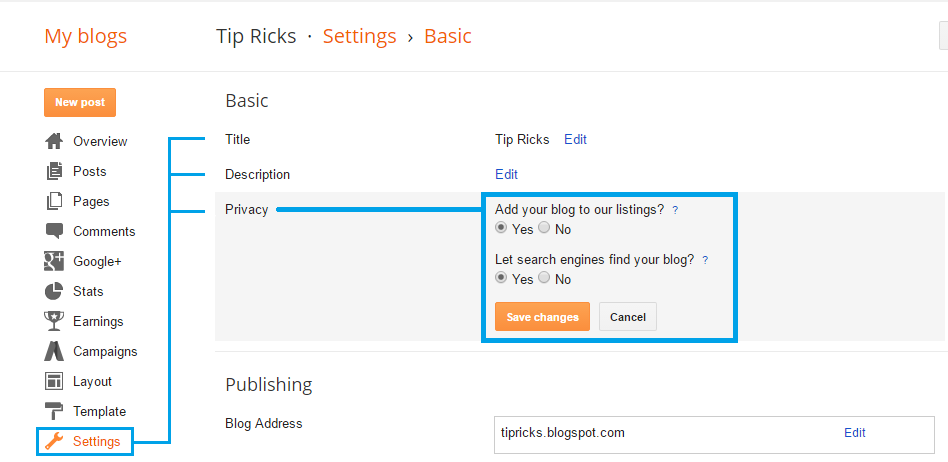948x462 pixels.
Task: Click the Campaigns AdWords icon
Action: tap(54, 351)
